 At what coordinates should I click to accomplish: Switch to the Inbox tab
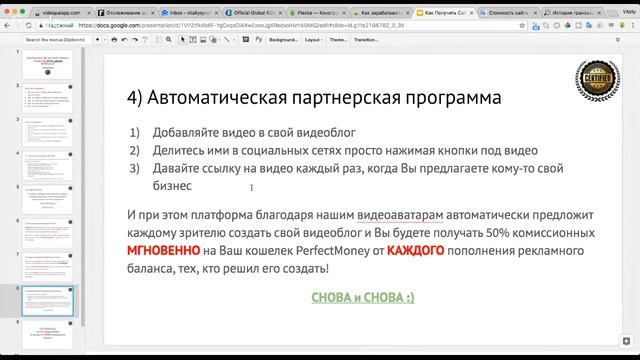pyautogui.click(x=189, y=13)
